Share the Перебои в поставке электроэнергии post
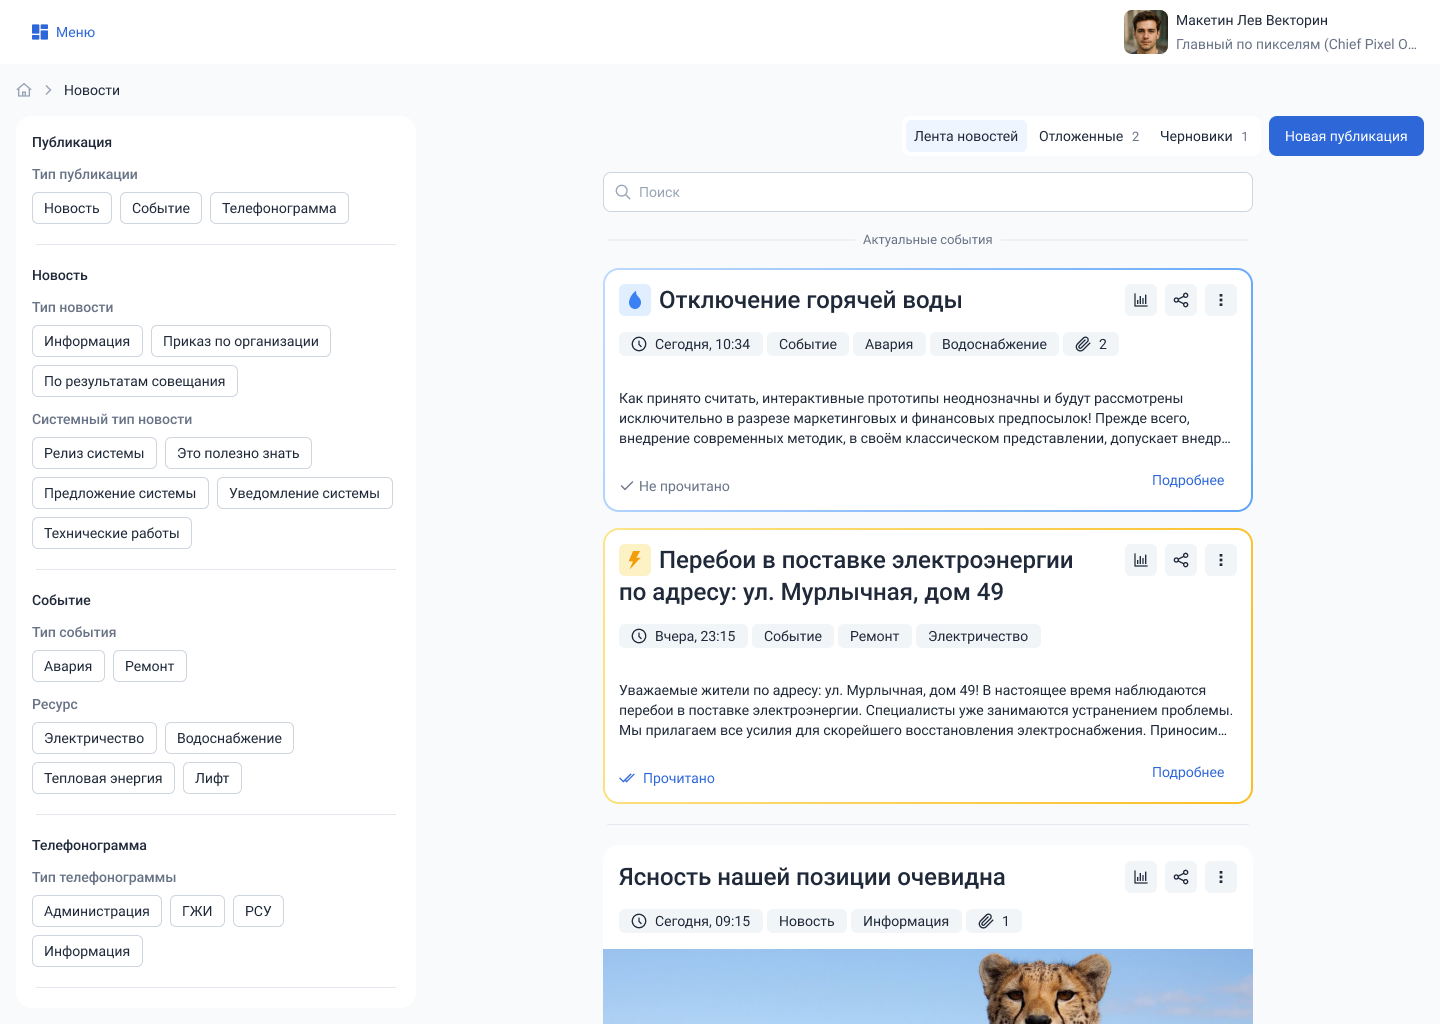 1181,560
